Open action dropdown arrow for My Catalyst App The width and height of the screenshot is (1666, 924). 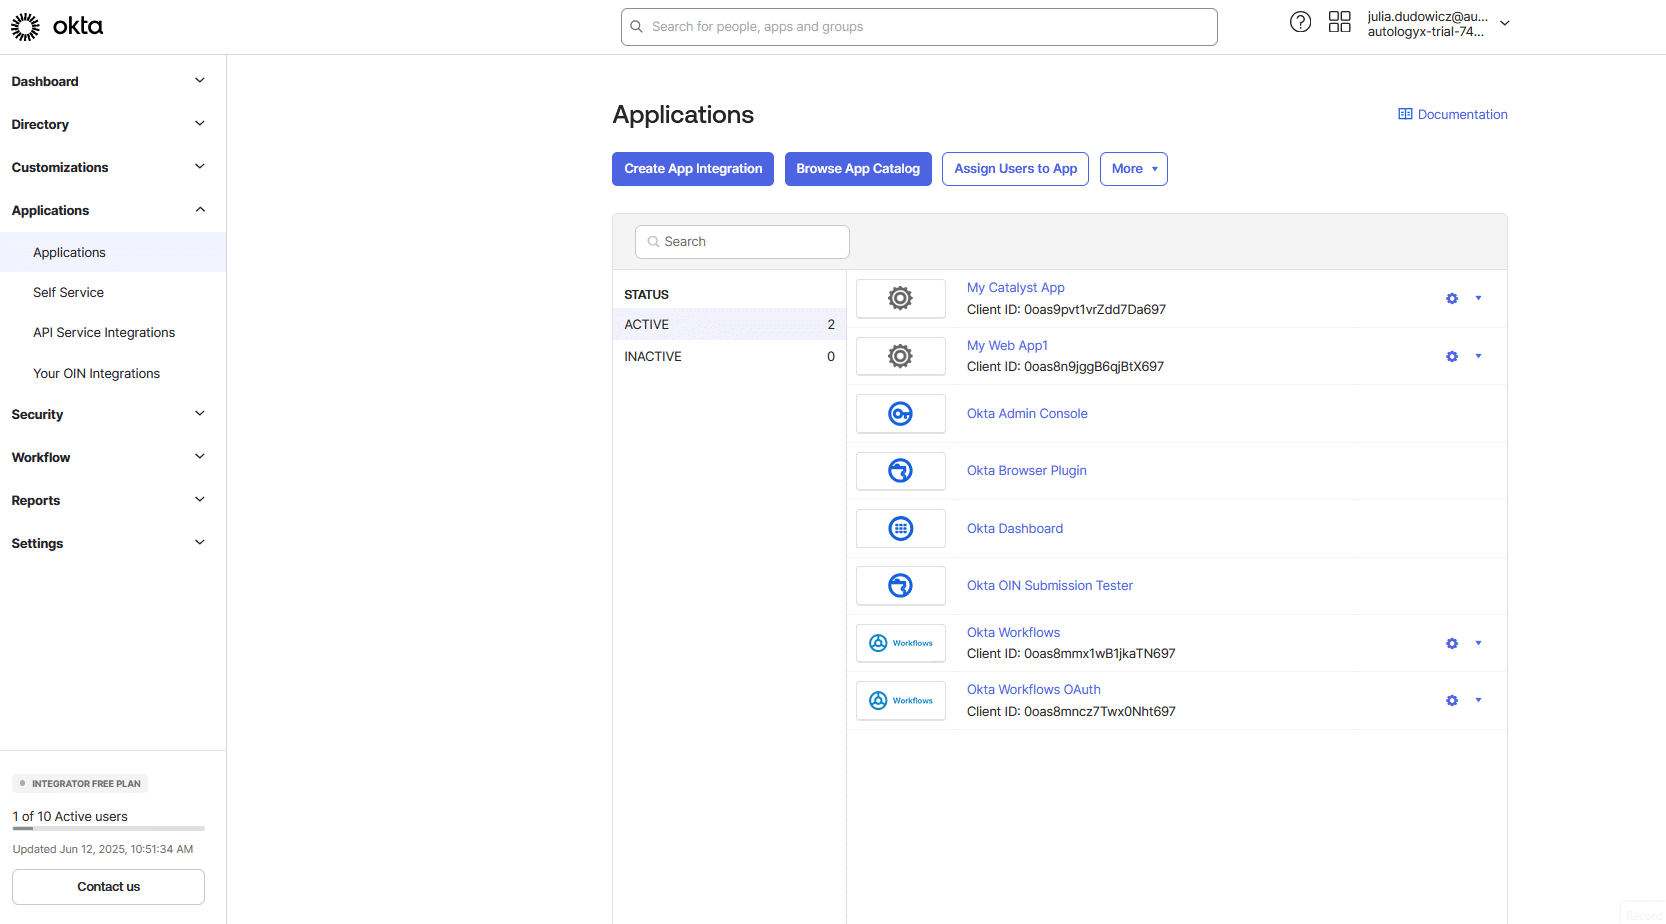click(x=1478, y=298)
